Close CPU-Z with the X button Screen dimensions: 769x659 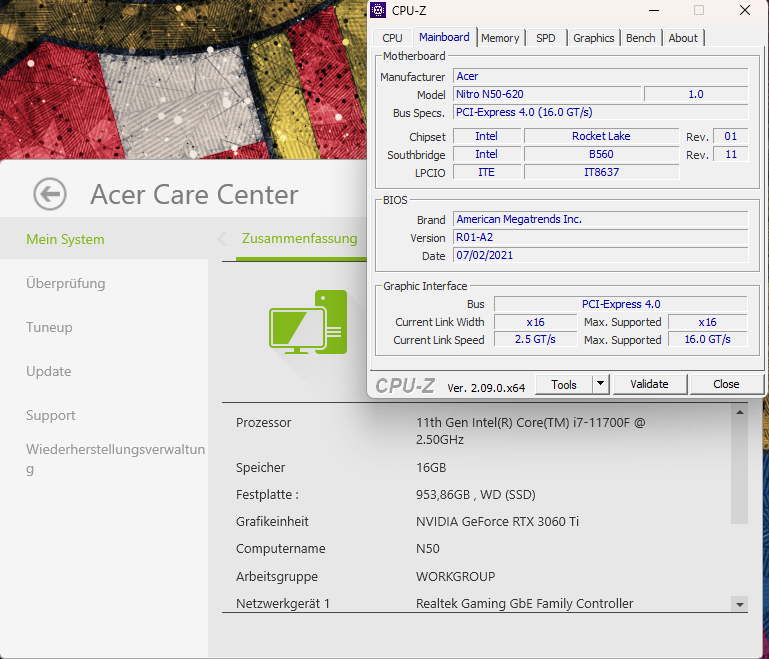744,10
